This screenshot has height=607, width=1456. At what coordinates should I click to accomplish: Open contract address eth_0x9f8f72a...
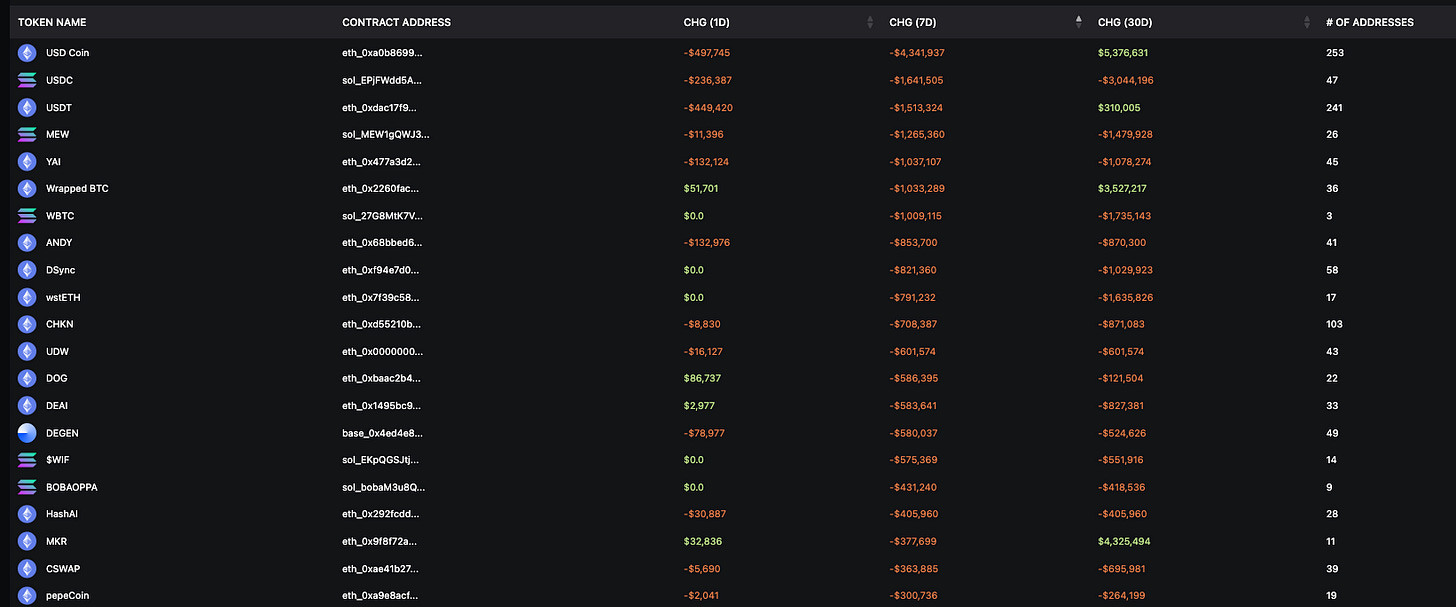[x=379, y=541]
